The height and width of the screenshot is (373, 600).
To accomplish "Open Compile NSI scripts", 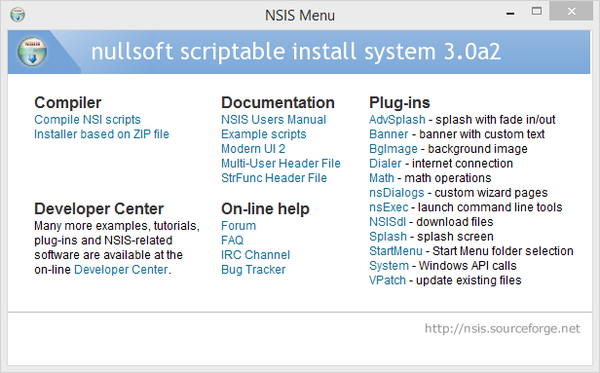I will pyautogui.click(x=87, y=120).
